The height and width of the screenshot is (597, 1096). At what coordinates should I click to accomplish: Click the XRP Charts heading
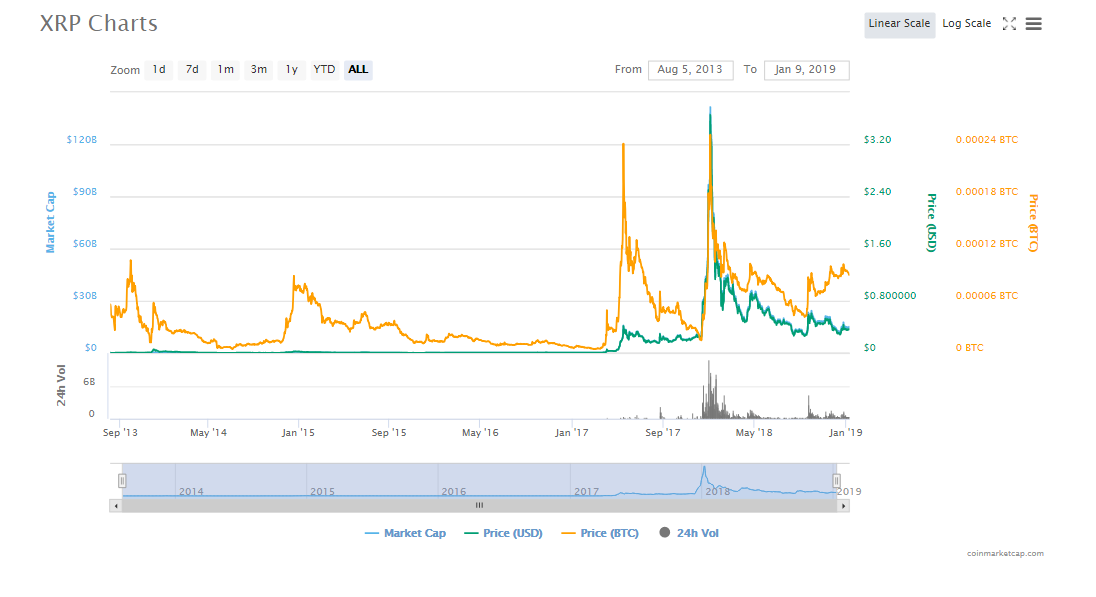99,24
